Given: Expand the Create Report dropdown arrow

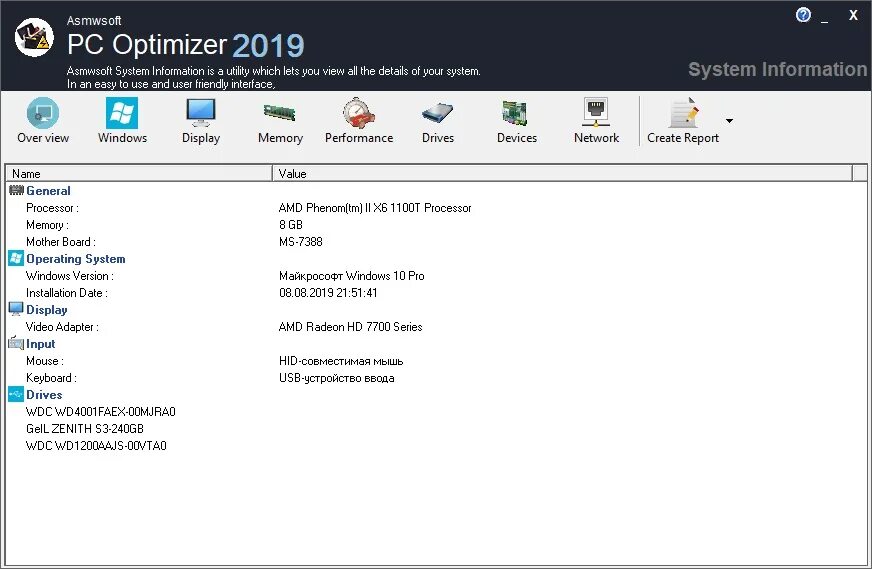Looking at the screenshot, I should click(x=729, y=121).
